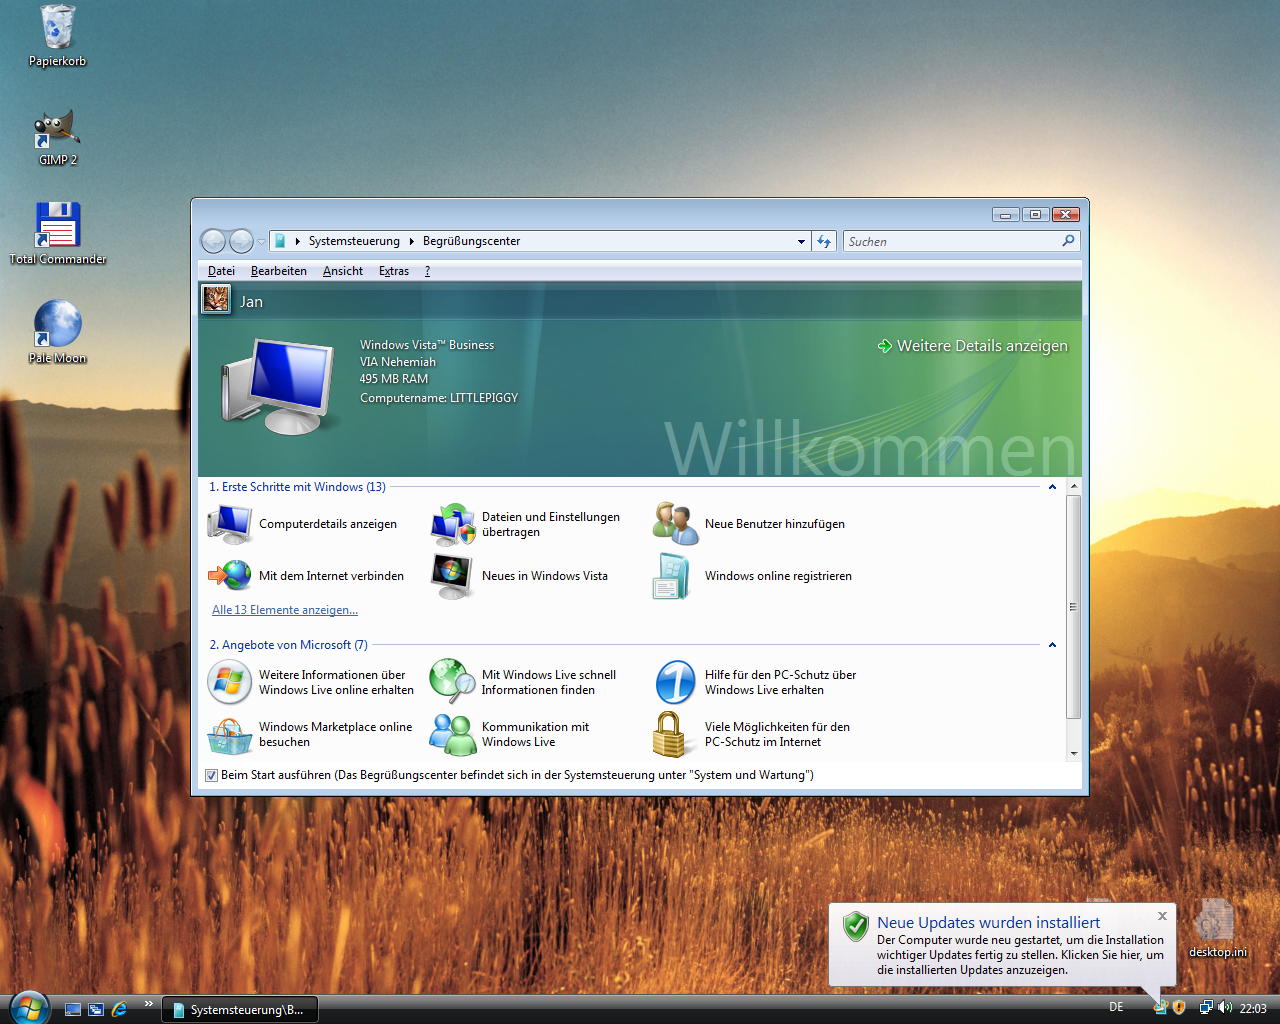Image resolution: width=1280 pixels, height=1024 pixels.
Task: Select Windows Live schnell Informationen finden icon
Action: click(453, 681)
